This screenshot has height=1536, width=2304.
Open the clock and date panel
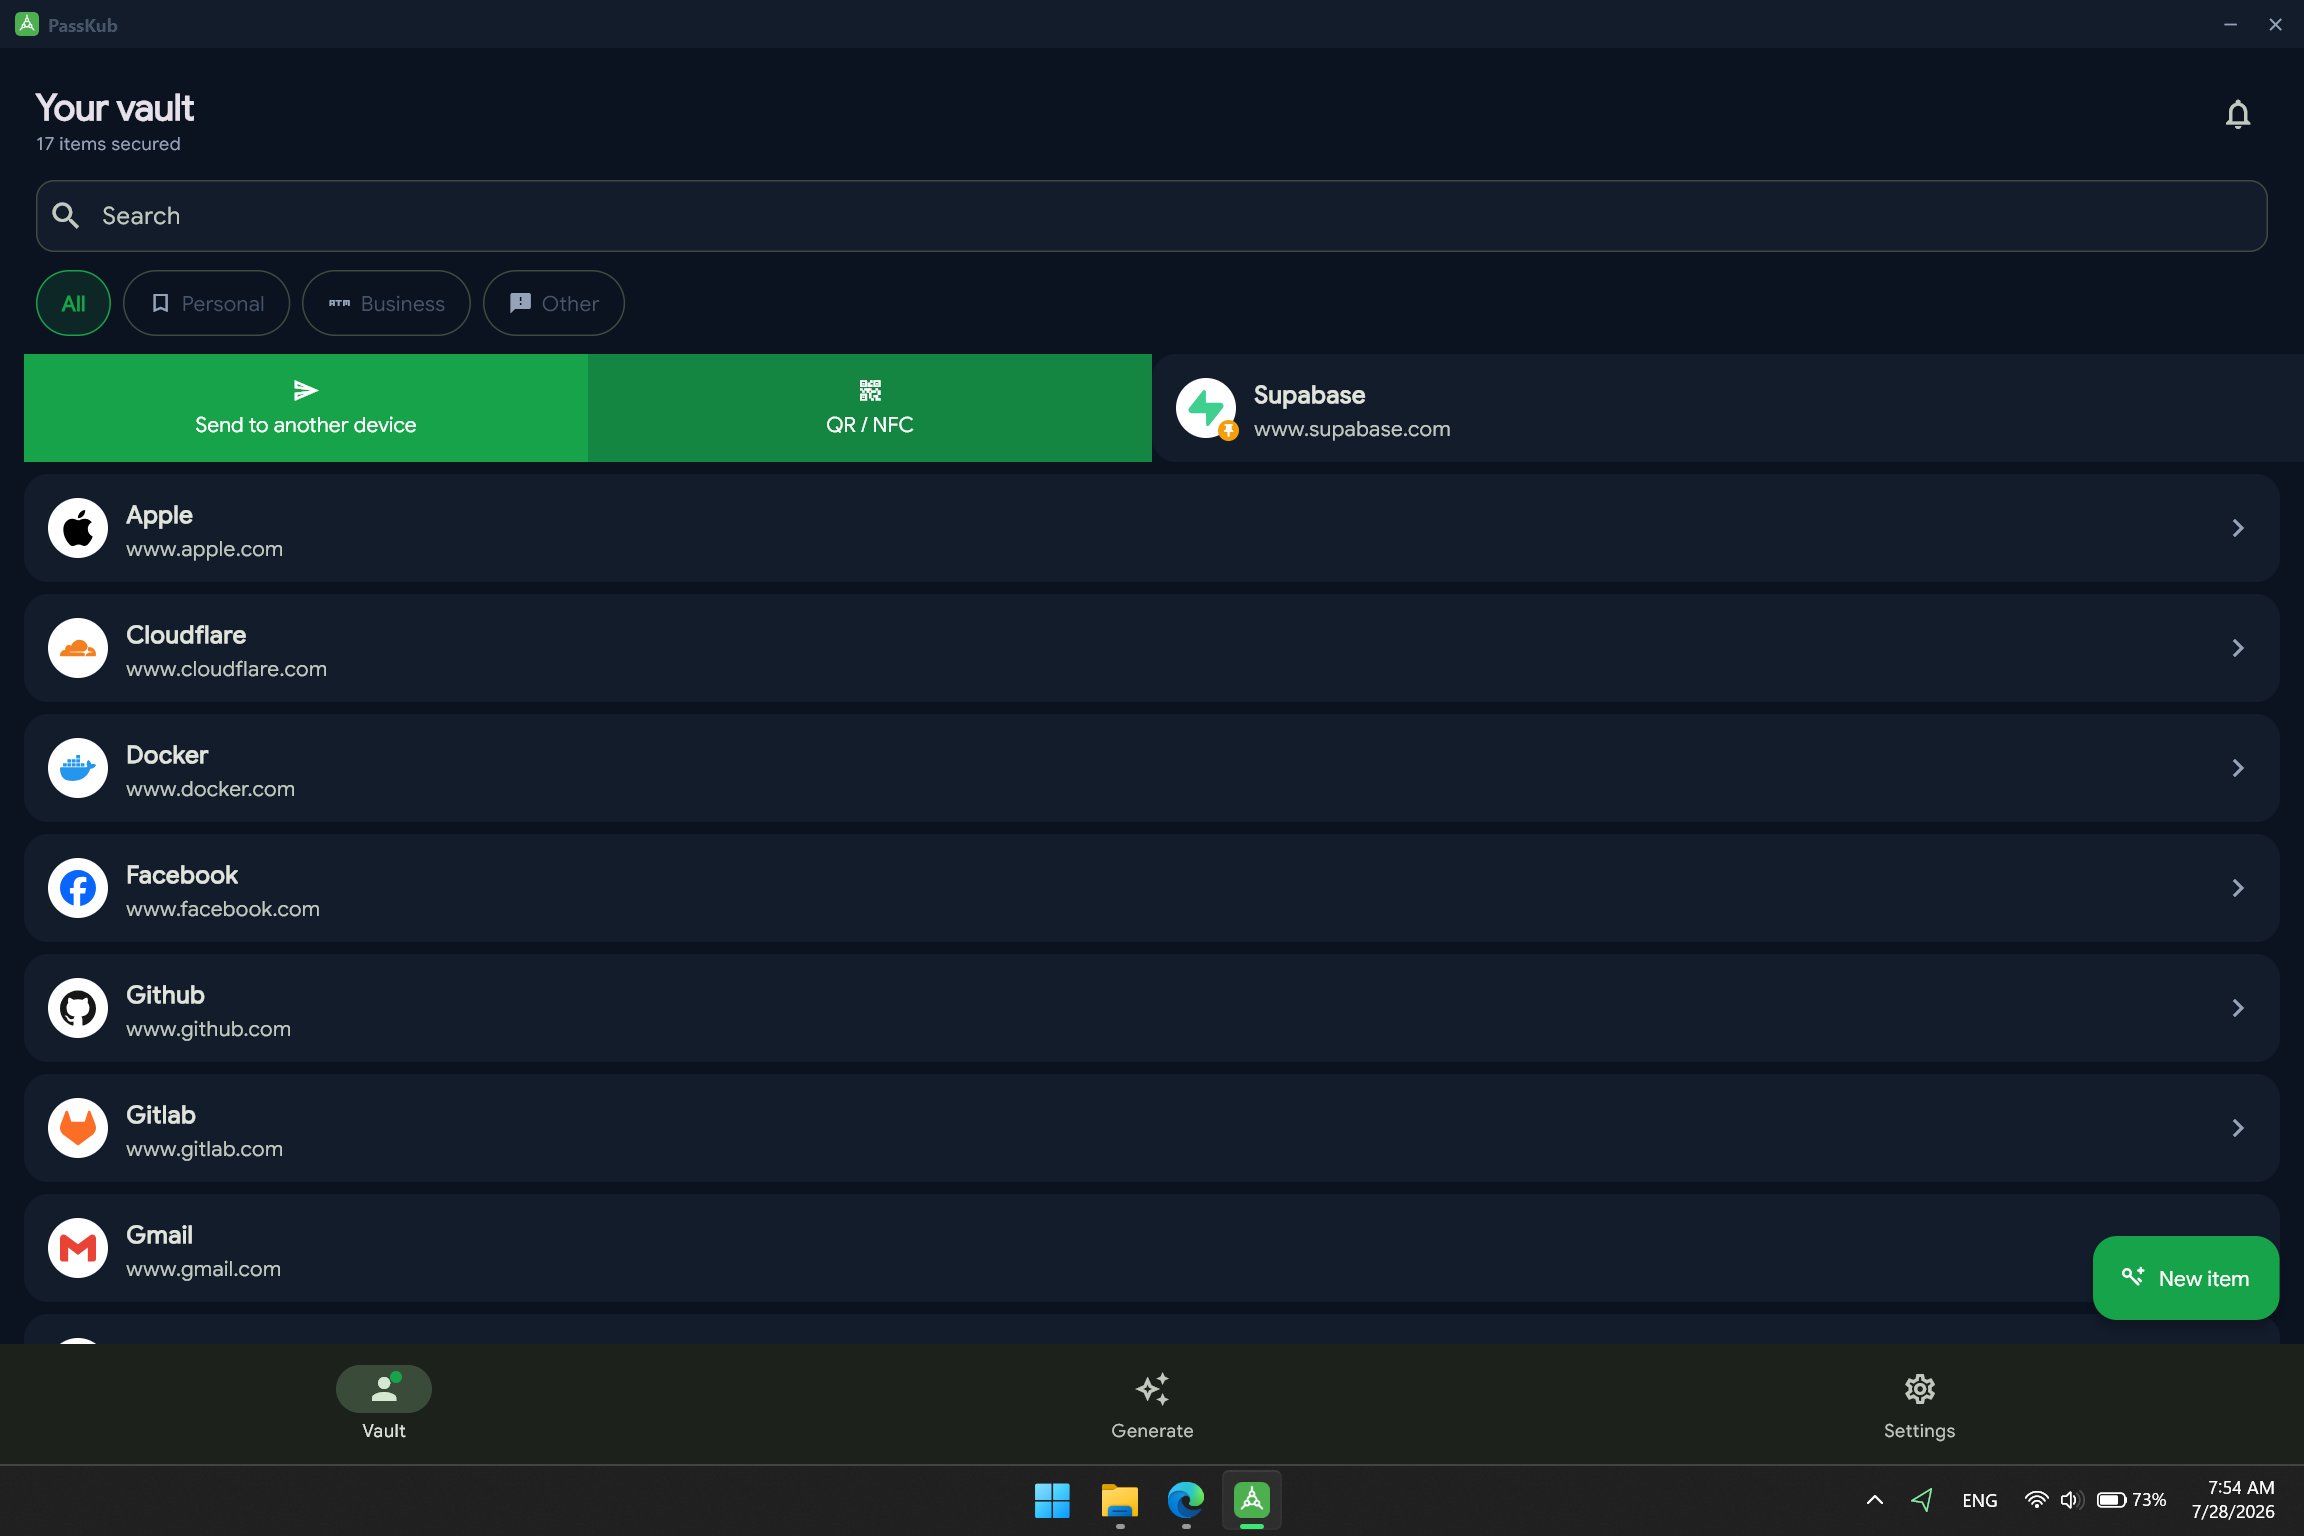[x=2233, y=1500]
